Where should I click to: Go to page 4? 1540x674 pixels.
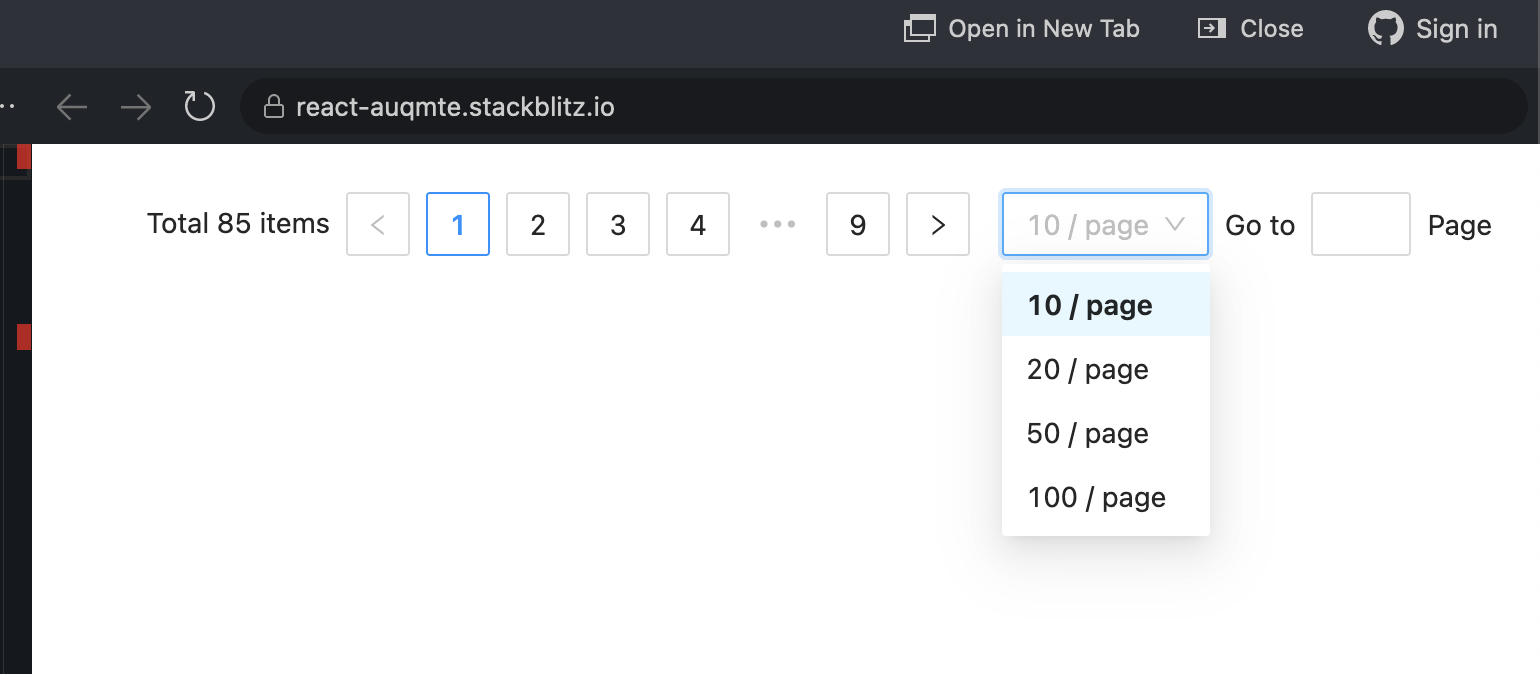coord(698,224)
